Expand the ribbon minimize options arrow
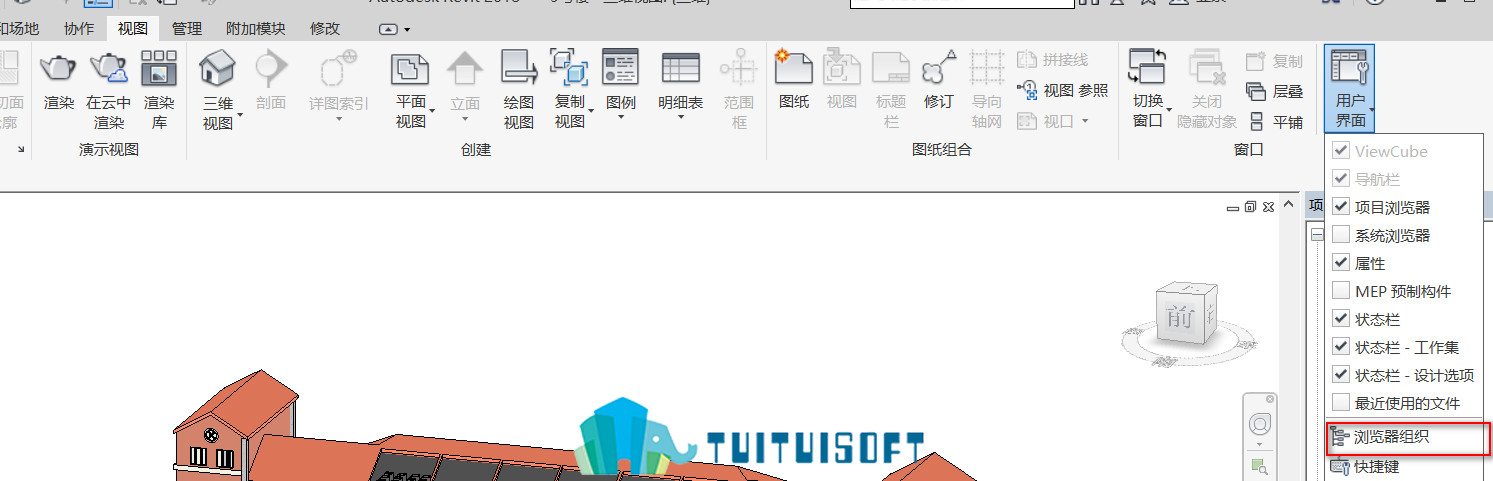This screenshot has width=1493, height=481. point(407,29)
